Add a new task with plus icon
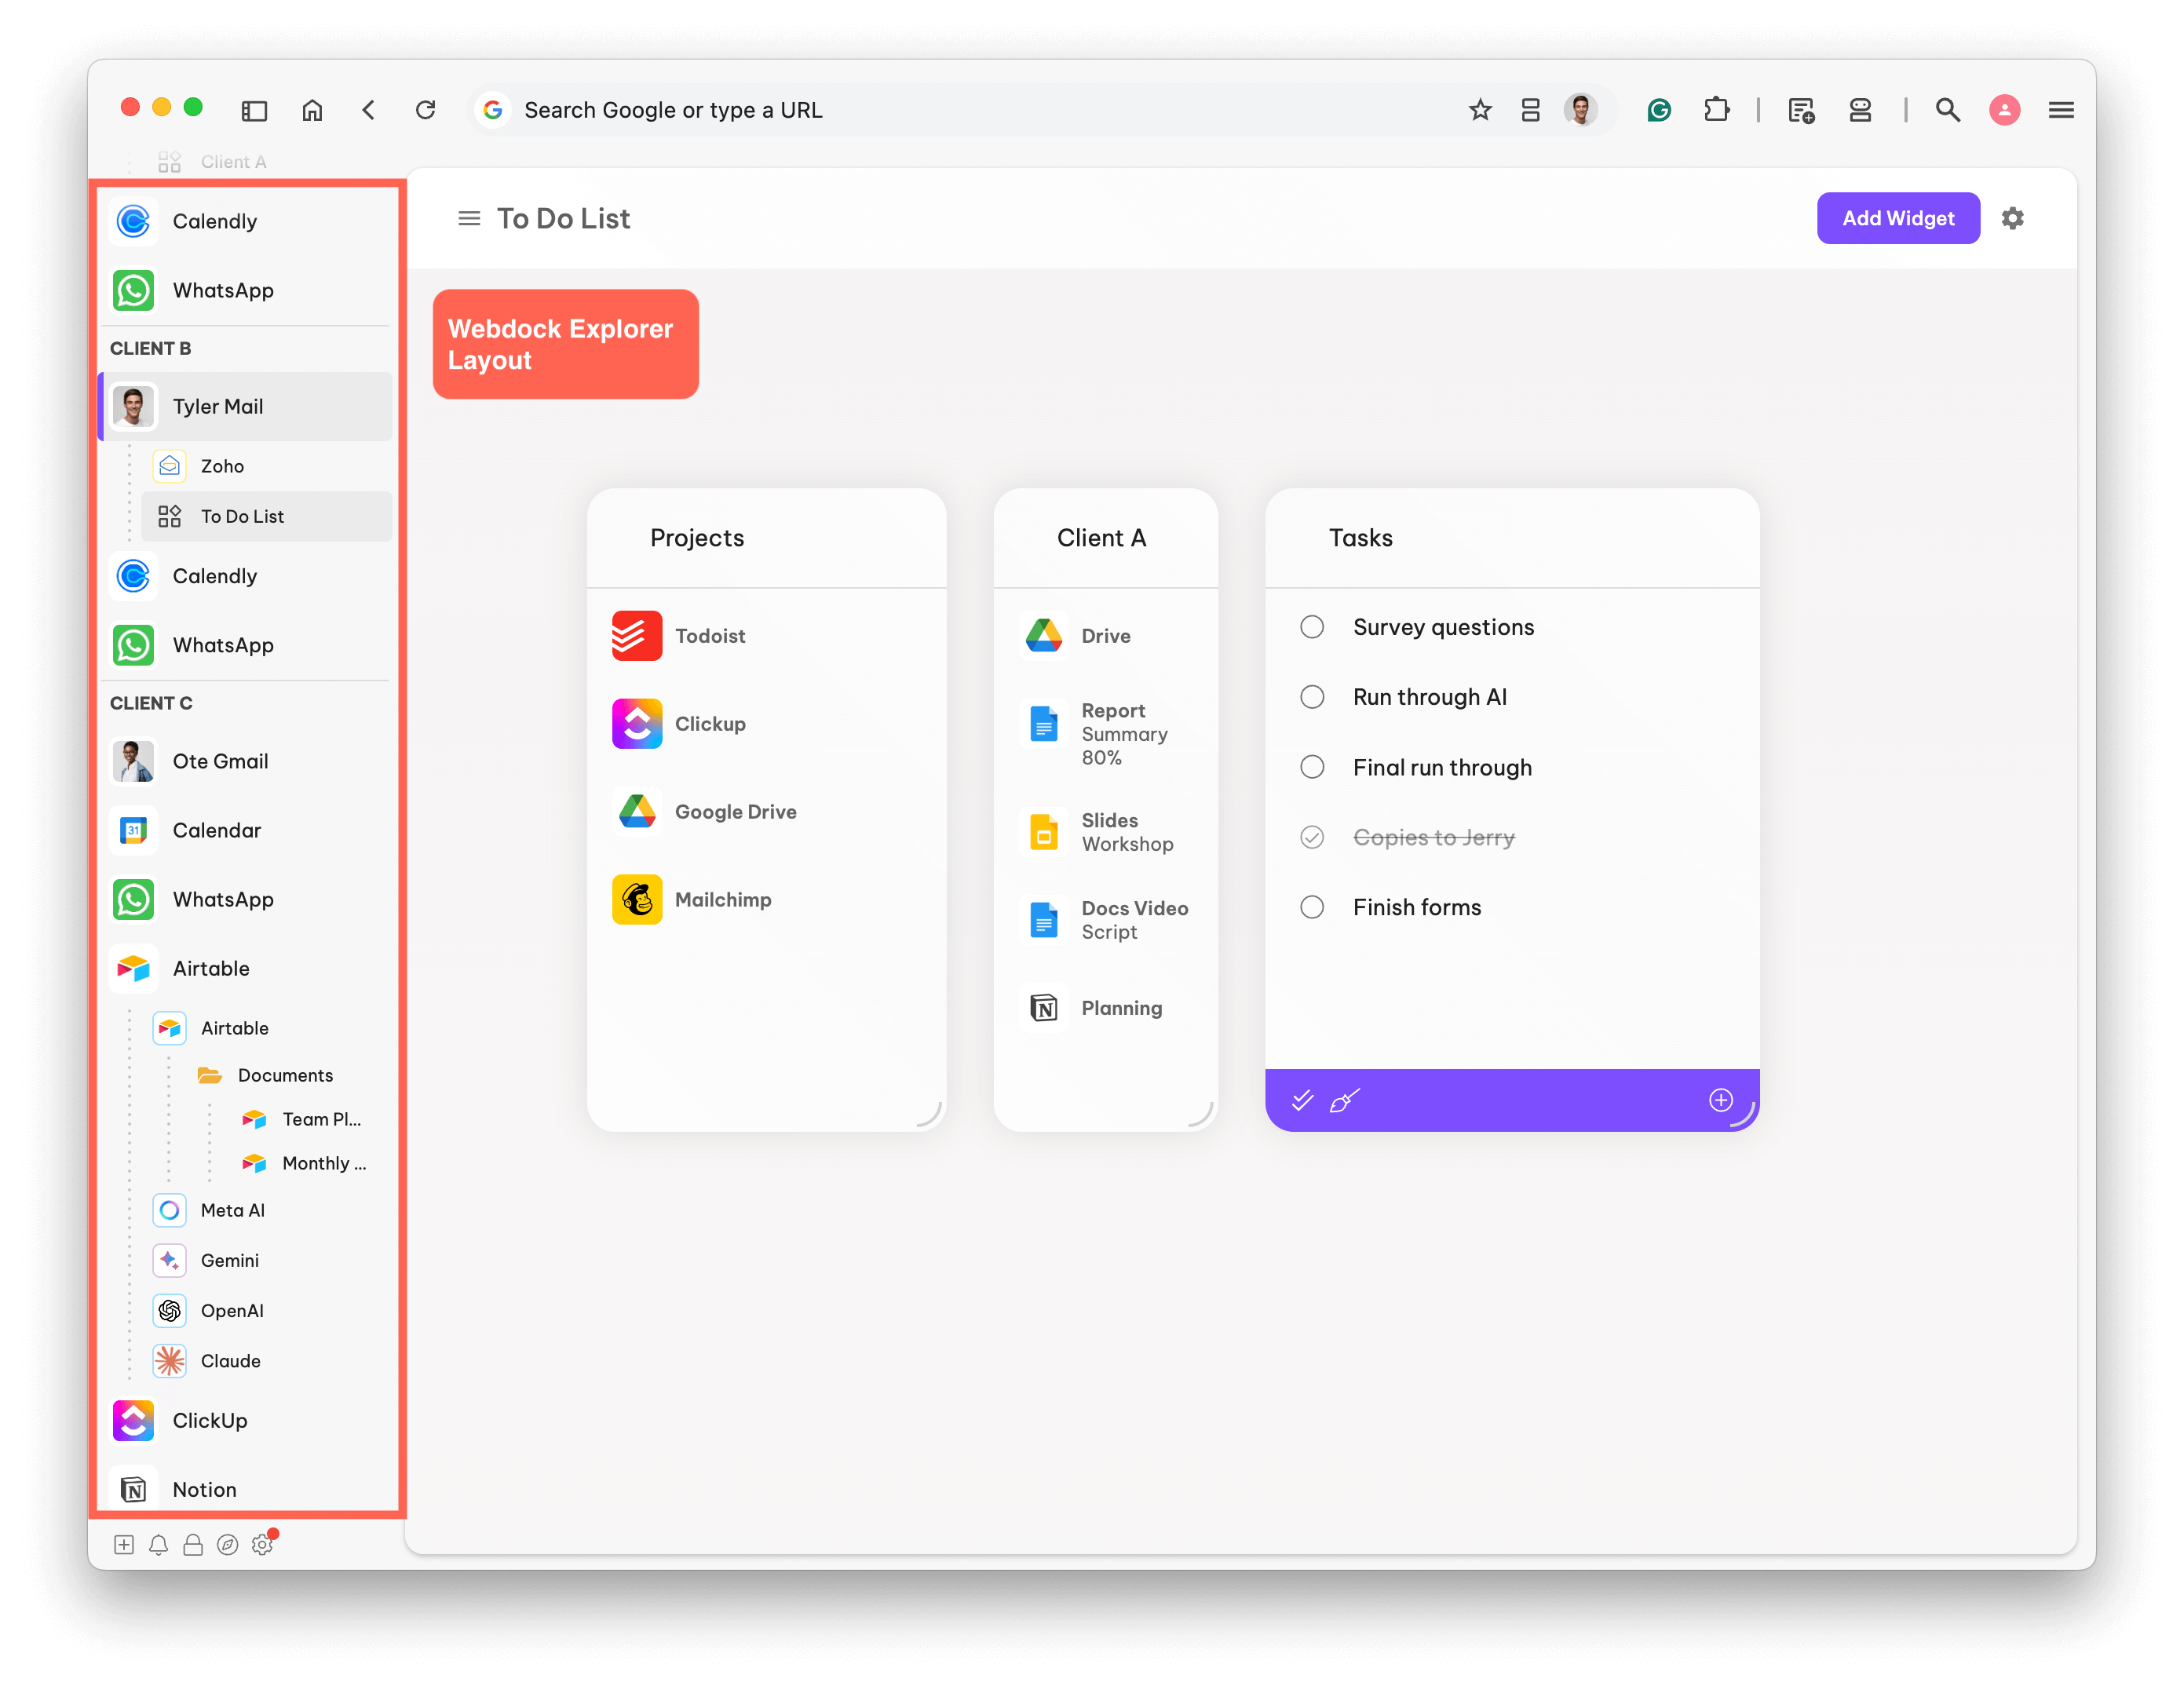The width and height of the screenshot is (2184, 1686). pyautogui.click(x=1720, y=1100)
